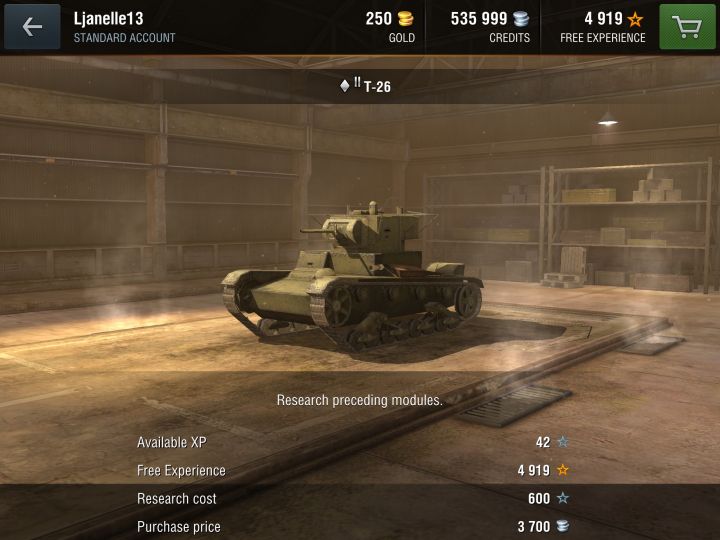The image size is (720, 540).
Task: Tap the Research cost star icon
Action: click(x=563, y=498)
